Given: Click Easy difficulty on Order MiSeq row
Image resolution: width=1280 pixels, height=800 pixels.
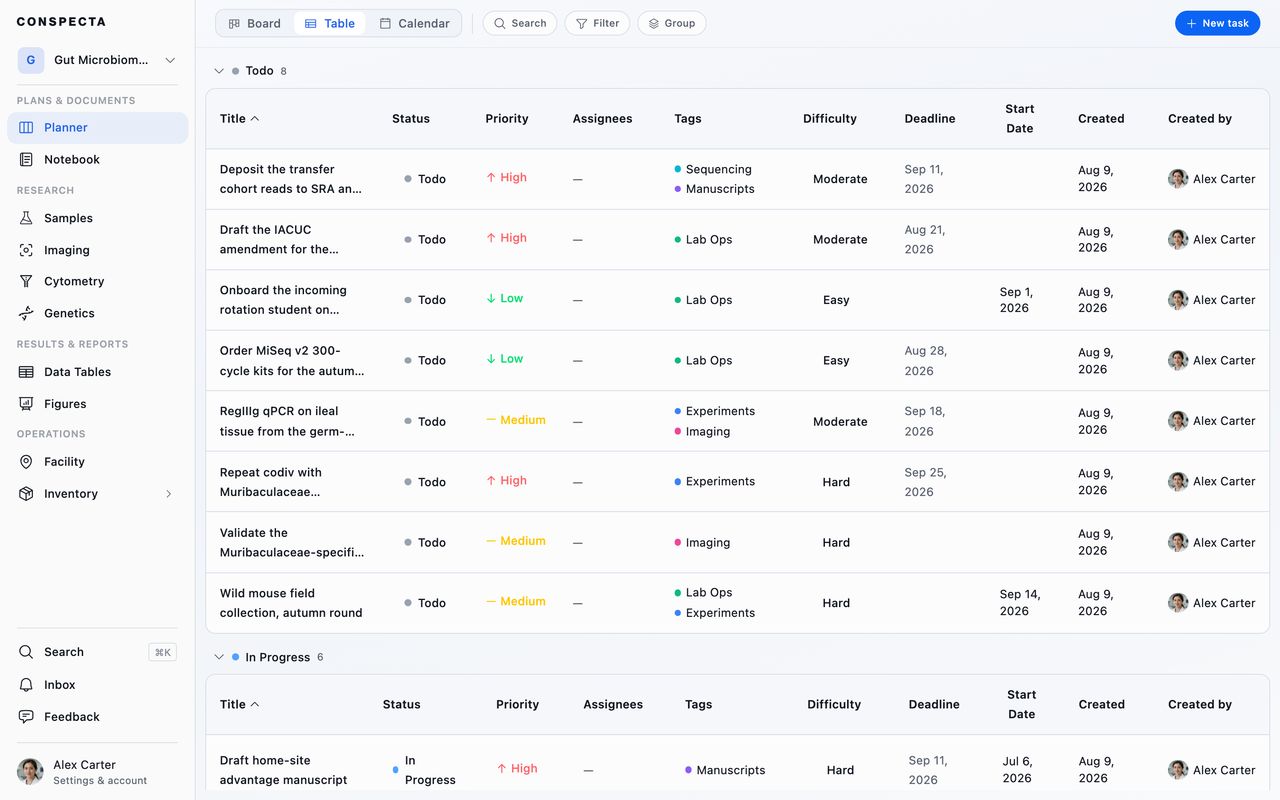Looking at the screenshot, I should (x=836, y=360).
